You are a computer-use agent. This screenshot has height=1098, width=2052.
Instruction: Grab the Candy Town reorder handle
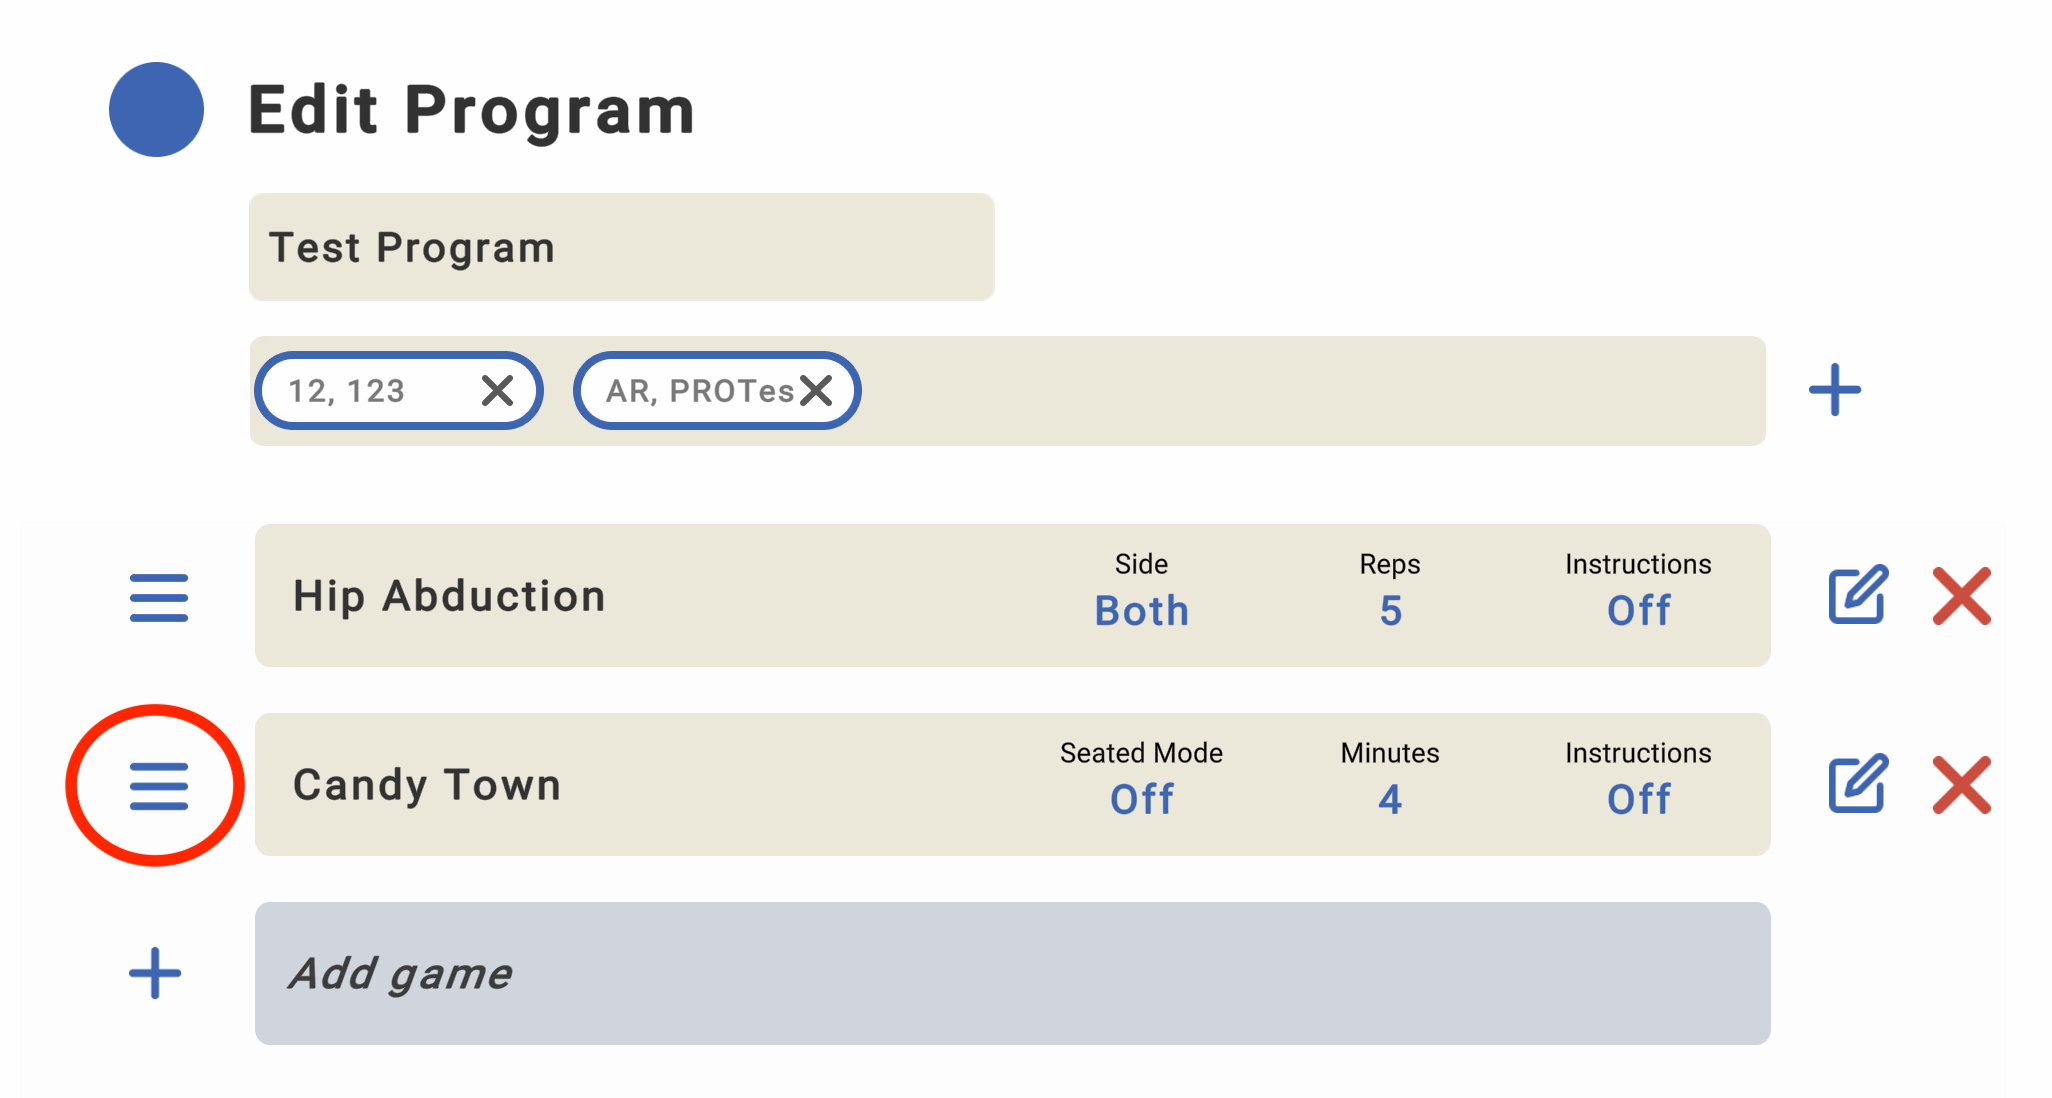tap(159, 786)
